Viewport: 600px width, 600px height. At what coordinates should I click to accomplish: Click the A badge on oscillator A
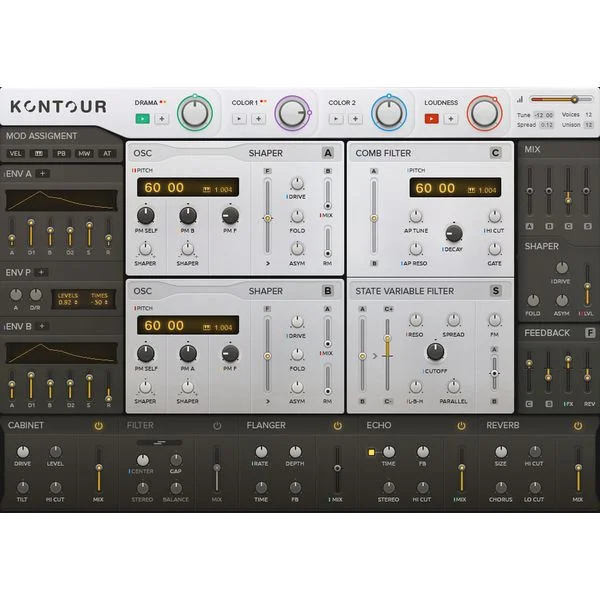pyautogui.click(x=328, y=153)
